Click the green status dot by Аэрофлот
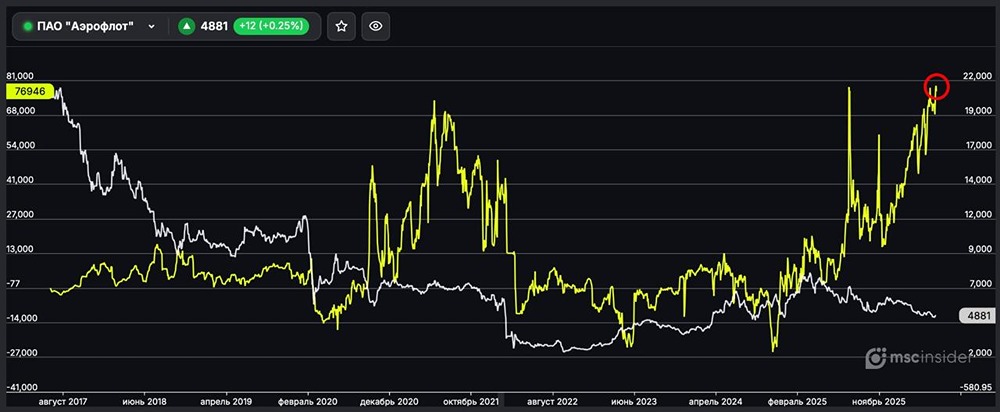Viewport: 1000px width, 412px height. (27, 26)
